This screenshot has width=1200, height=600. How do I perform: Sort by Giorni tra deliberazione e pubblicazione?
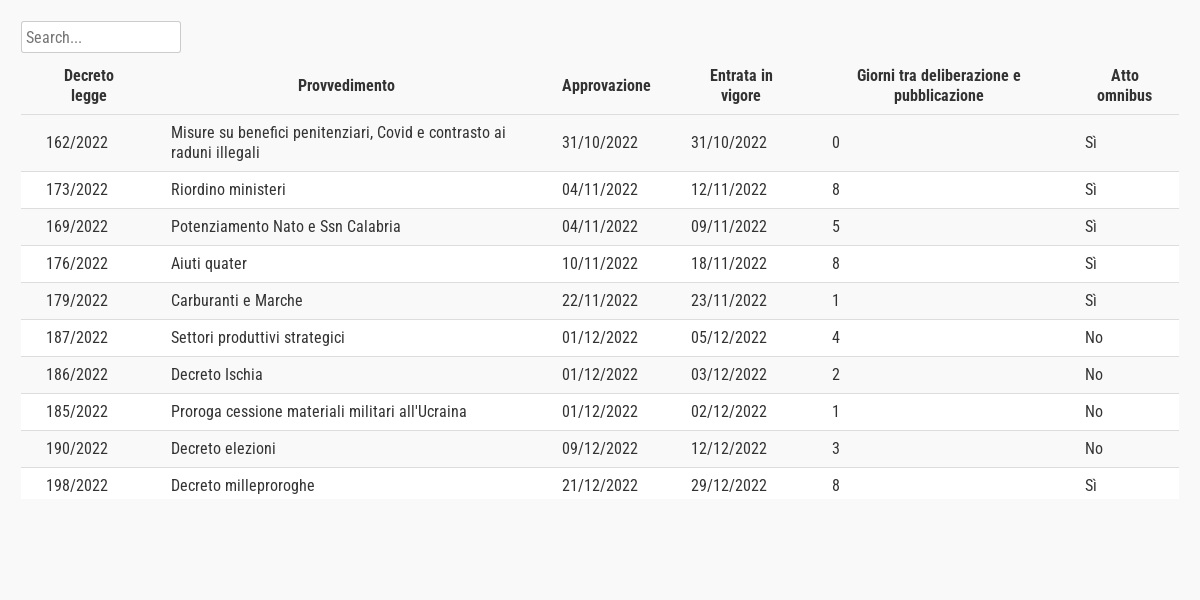click(938, 86)
